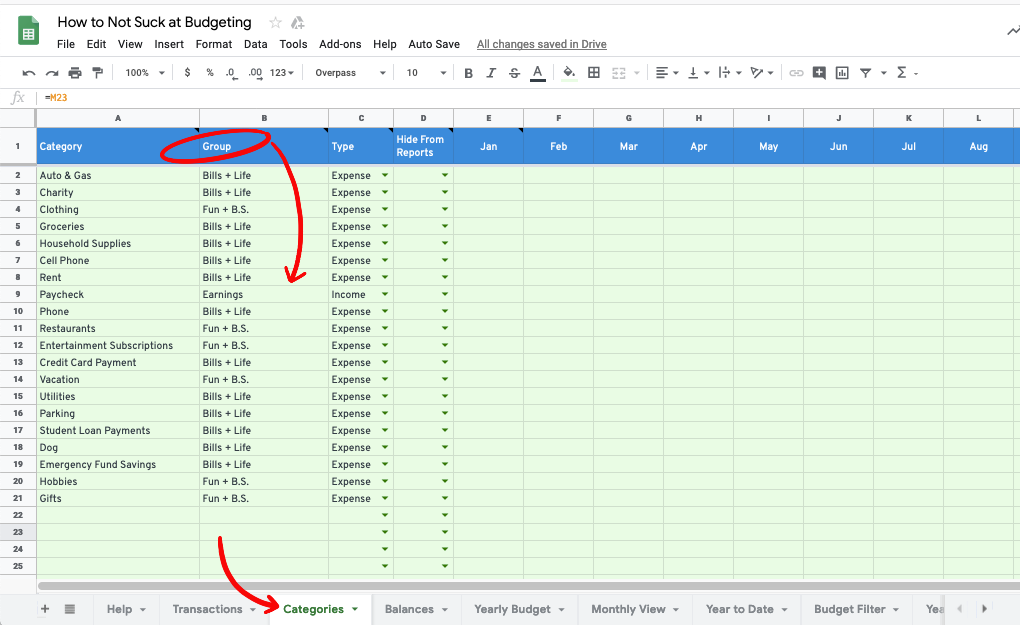1020x625 pixels.
Task: Toggle Bold formatting
Action: 468,73
